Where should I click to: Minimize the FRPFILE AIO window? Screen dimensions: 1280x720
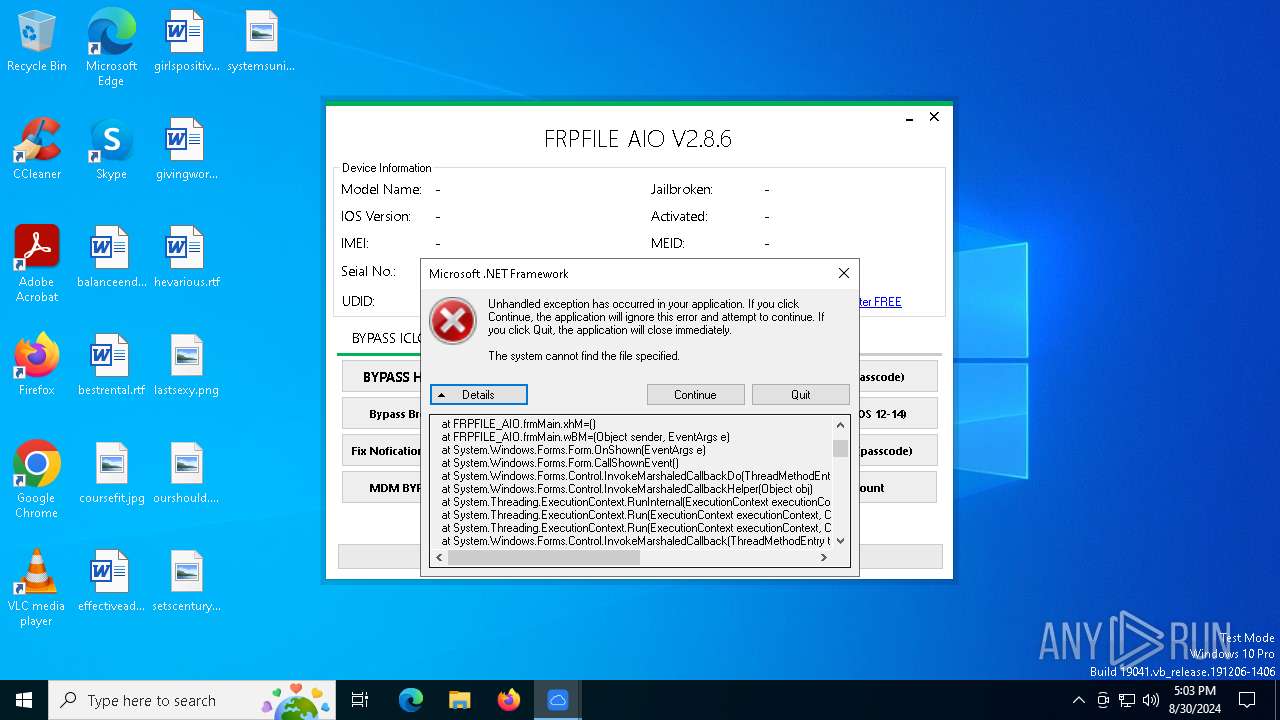pos(909,117)
